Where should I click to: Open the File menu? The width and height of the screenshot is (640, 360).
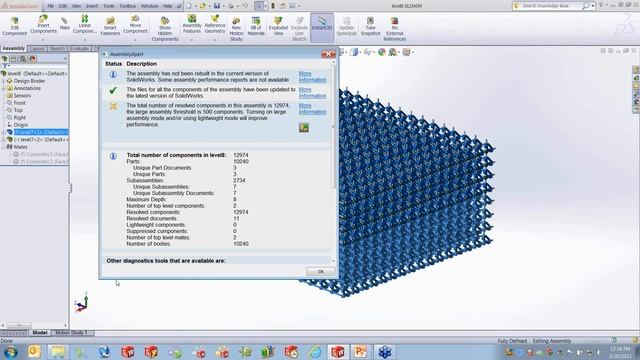pos(51,6)
